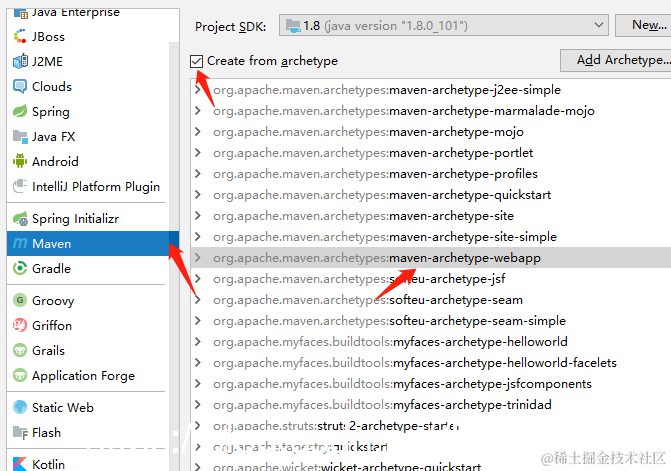Expand maven-archetype-mojo node chevron

tap(198, 132)
